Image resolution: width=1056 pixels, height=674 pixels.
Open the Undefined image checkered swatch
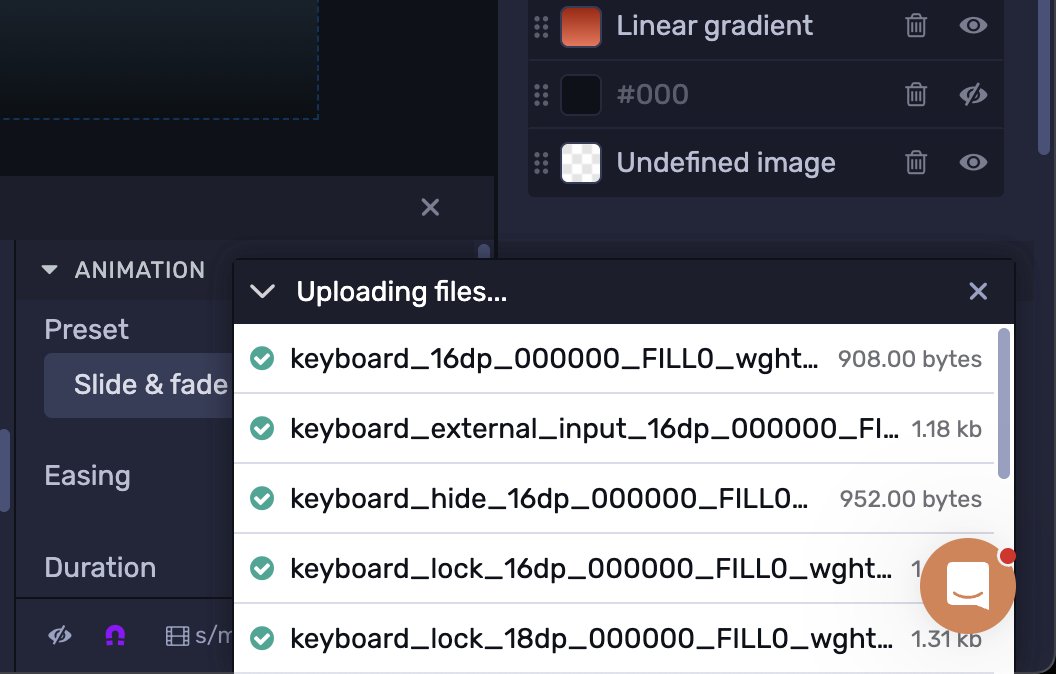coord(581,163)
